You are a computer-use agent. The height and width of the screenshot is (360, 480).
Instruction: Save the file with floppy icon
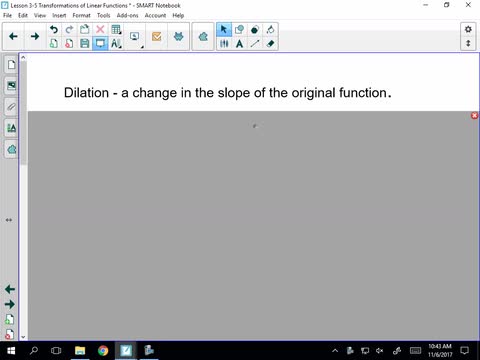84,43
